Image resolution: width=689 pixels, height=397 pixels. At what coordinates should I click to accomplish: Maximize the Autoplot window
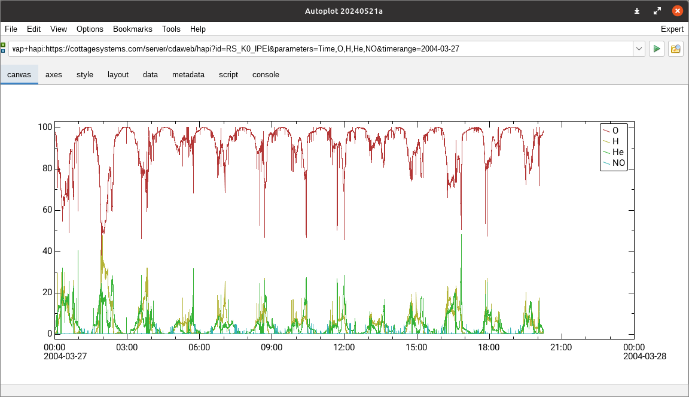pyautogui.click(x=657, y=11)
